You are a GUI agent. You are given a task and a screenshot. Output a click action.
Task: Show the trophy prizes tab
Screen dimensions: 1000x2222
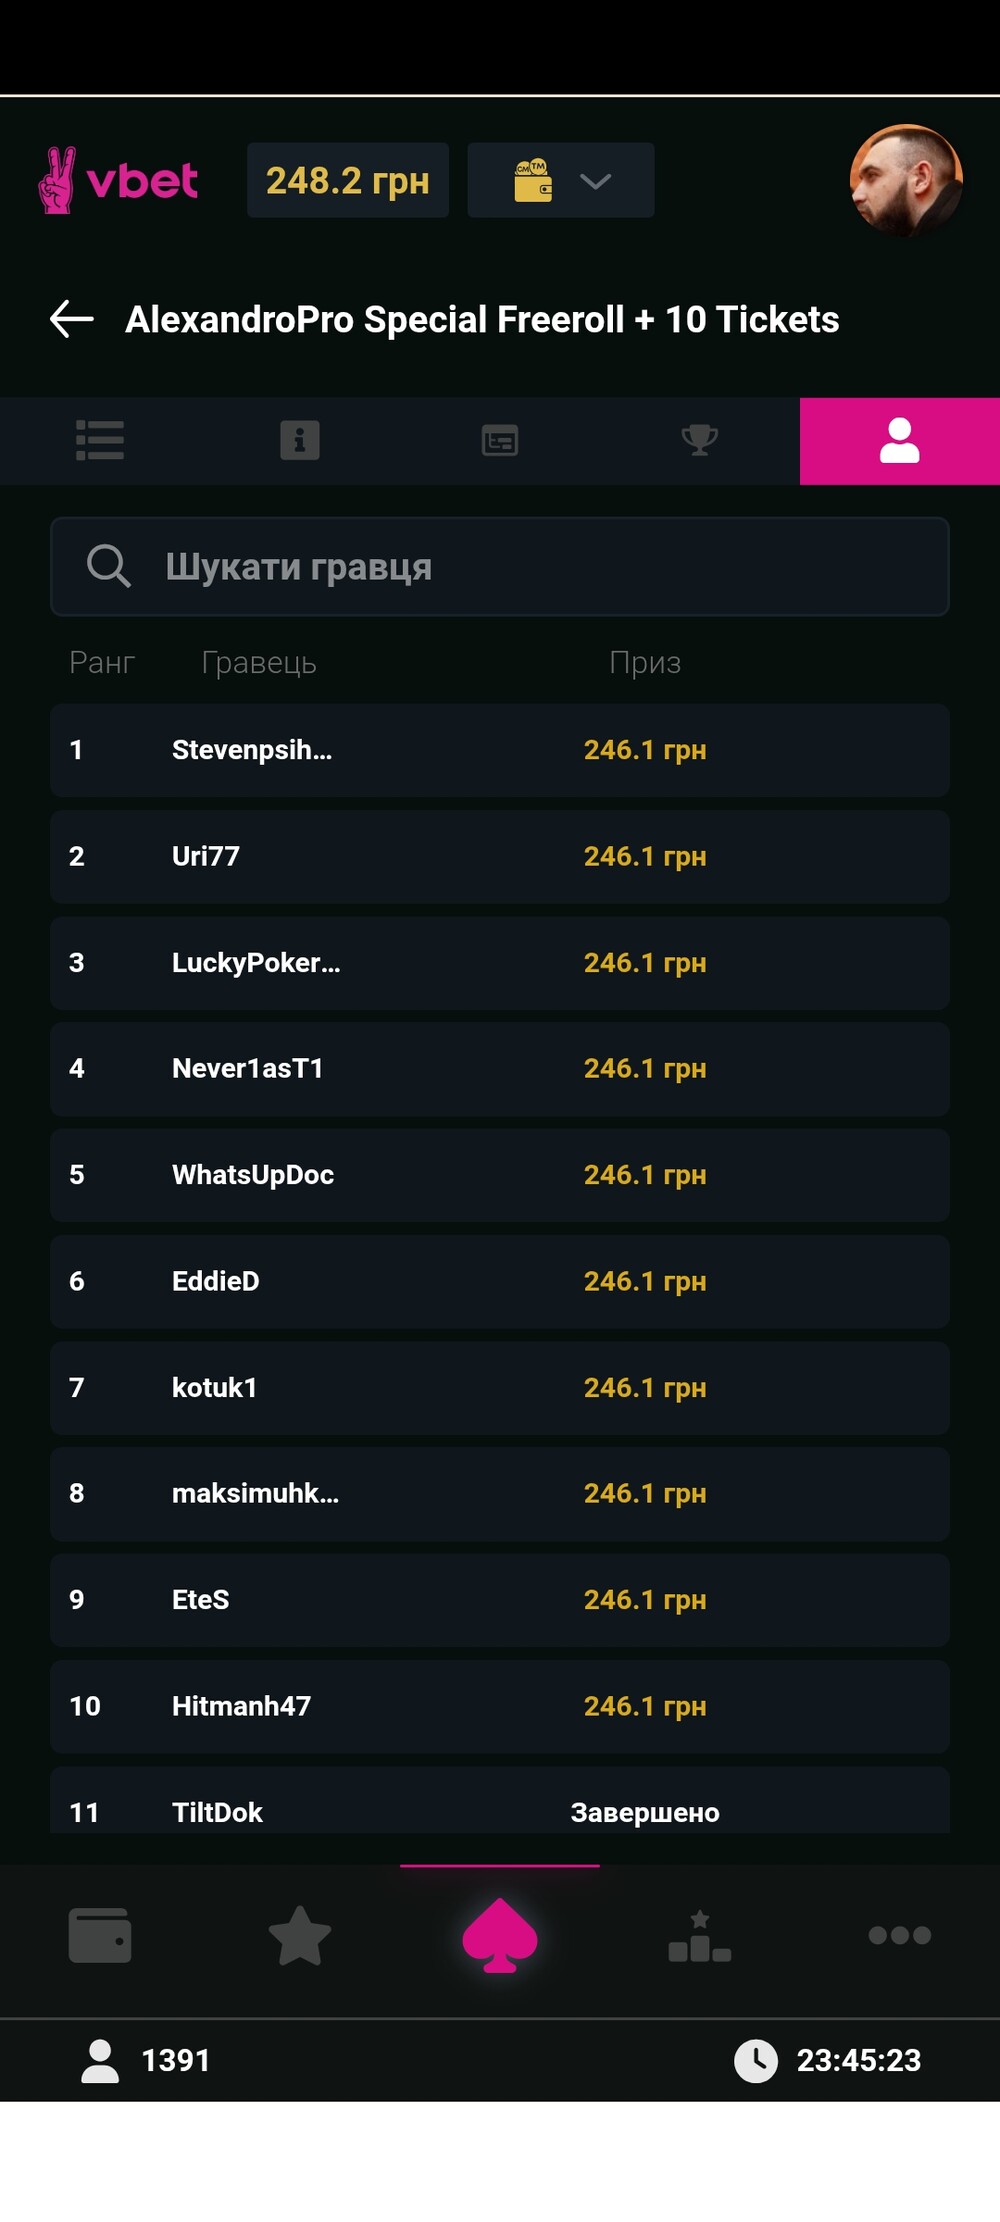[700, 441]
